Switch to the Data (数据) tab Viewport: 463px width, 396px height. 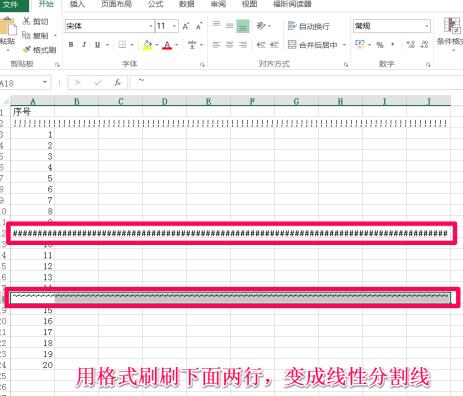pyautogui.click(x=187, y=4)
